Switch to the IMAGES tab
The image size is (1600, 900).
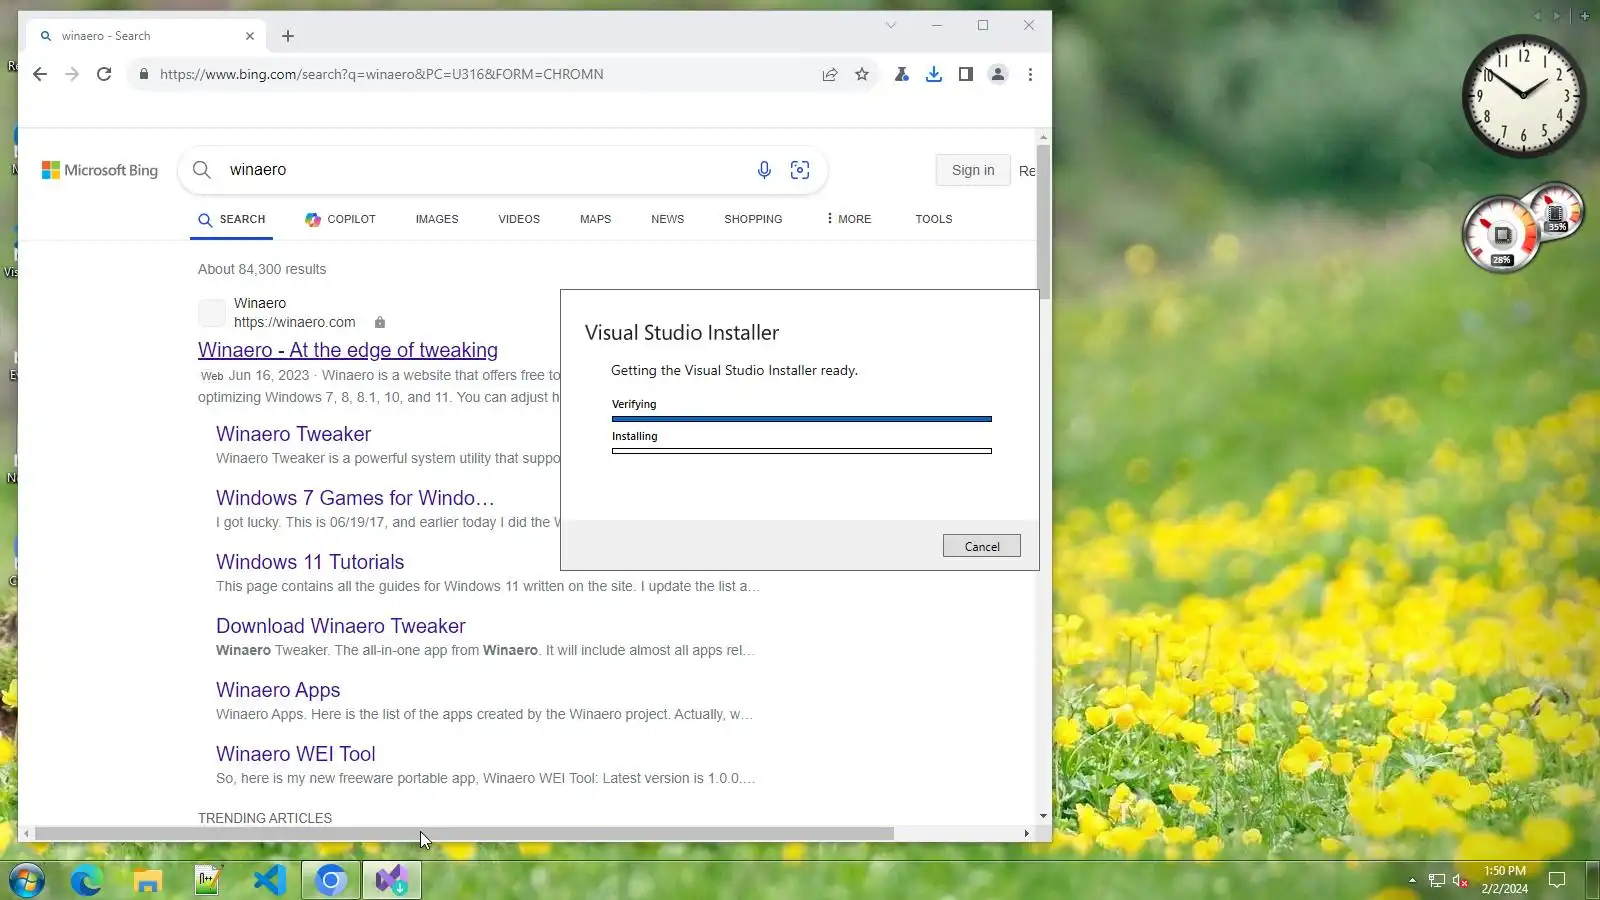[x=437, y=220]
